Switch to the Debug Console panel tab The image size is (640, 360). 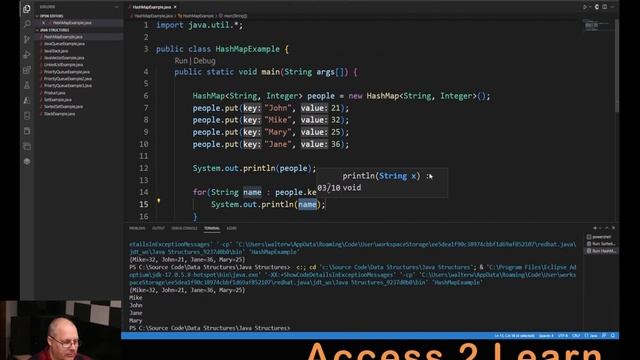pyautogui.click(x=184, y=228)
